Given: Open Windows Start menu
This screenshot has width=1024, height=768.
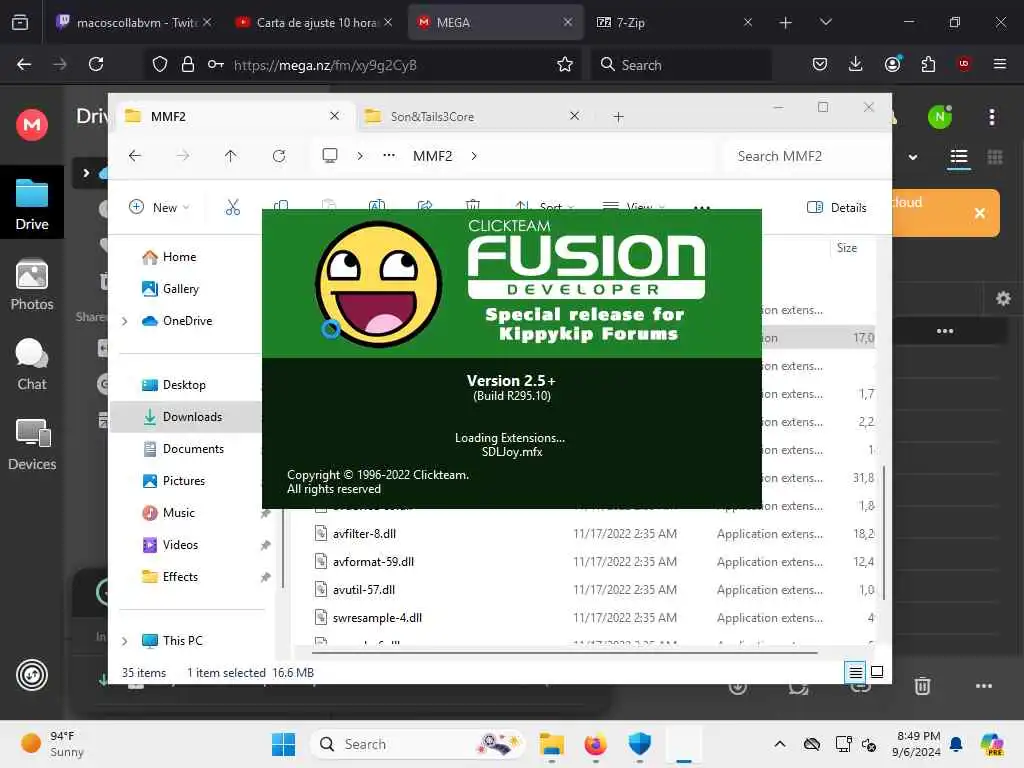Looking at the screenshot, I should pyautogui.click(x=283, y=744).
